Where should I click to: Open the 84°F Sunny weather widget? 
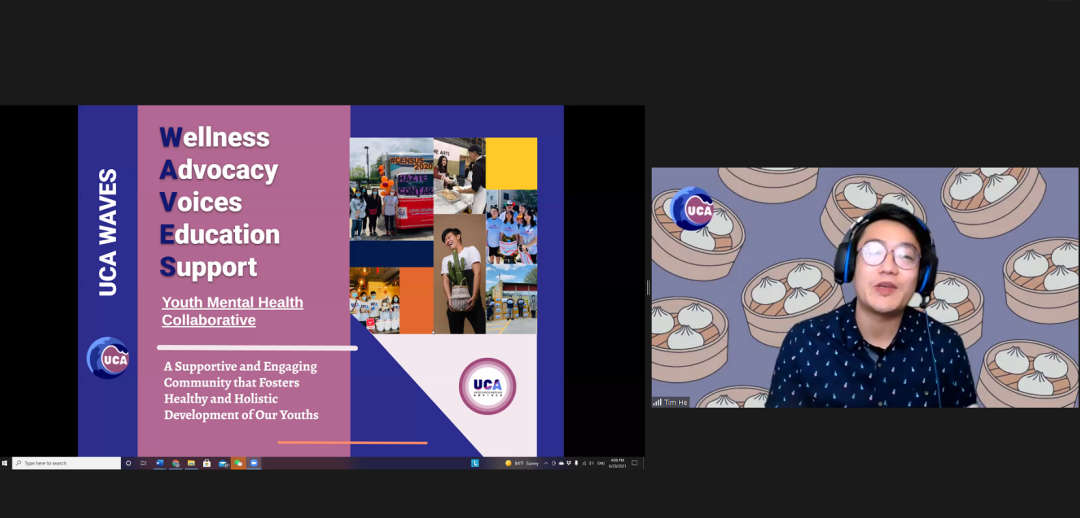pyautogui.click(x=522, y=463)
